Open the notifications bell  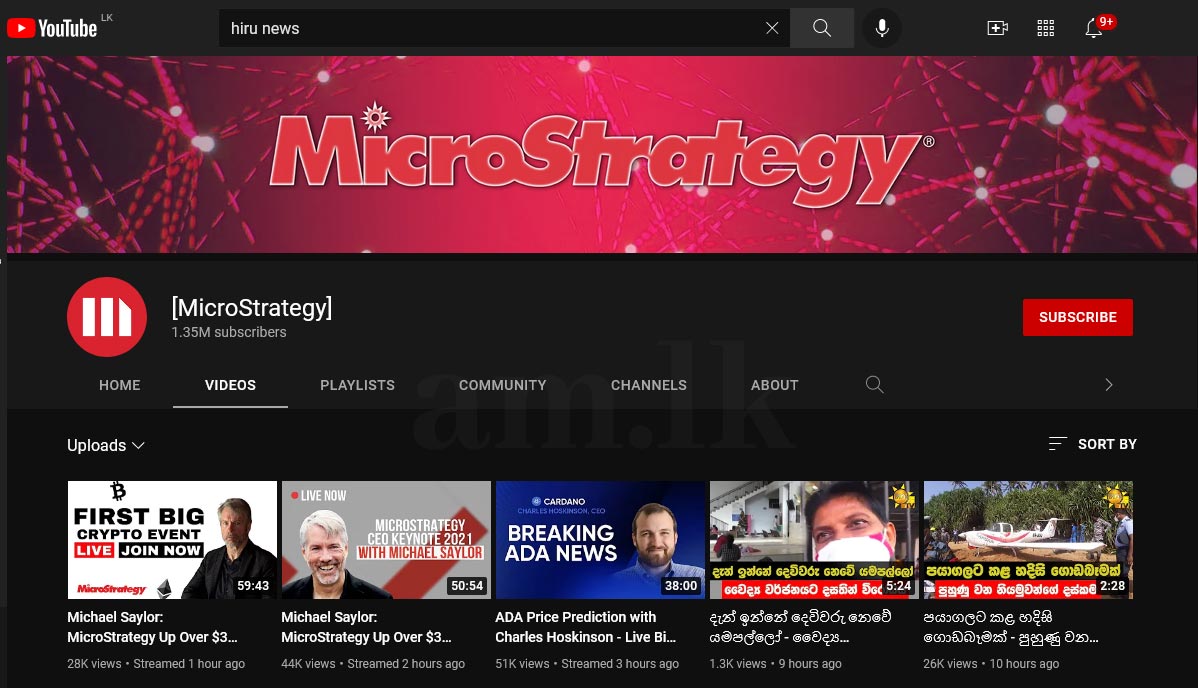point(1094,28)
